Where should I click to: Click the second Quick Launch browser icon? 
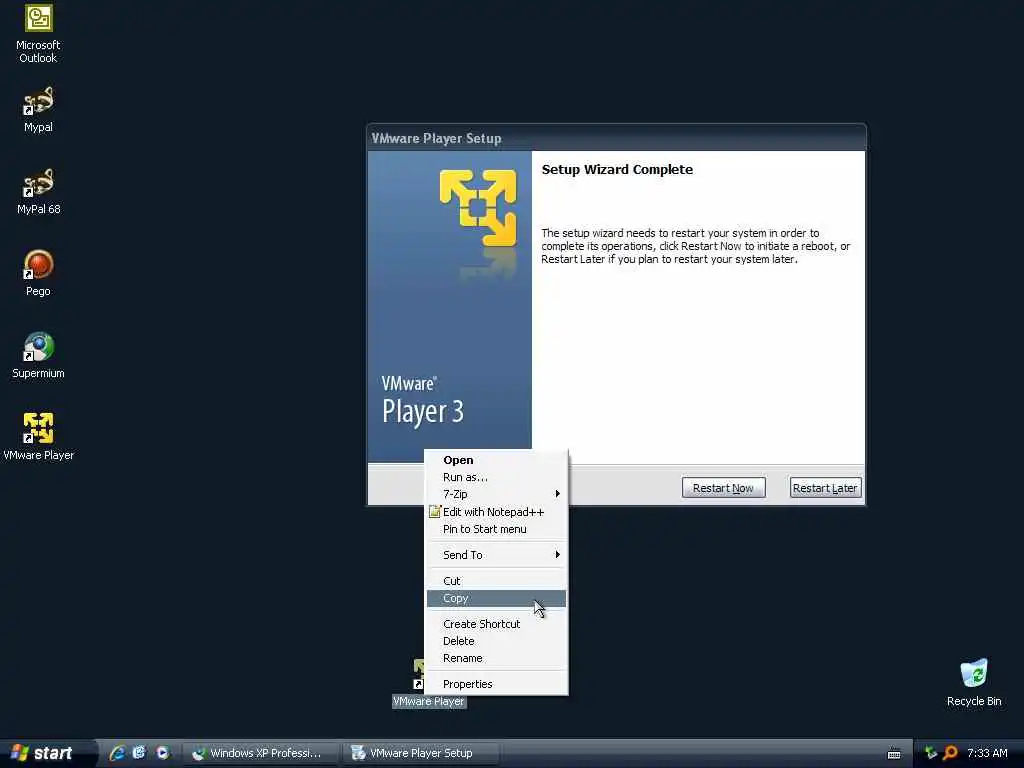point(139,753)
